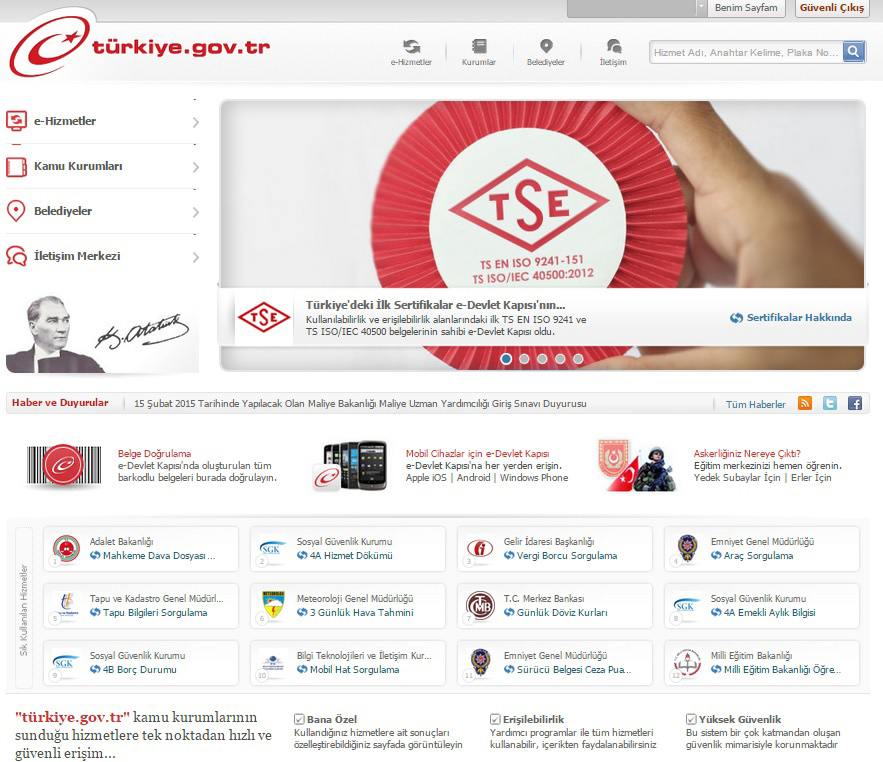Open Vergi Borcu Sorgulama link
The height and width of the screenshot is (762, 883).
[560, 556]
